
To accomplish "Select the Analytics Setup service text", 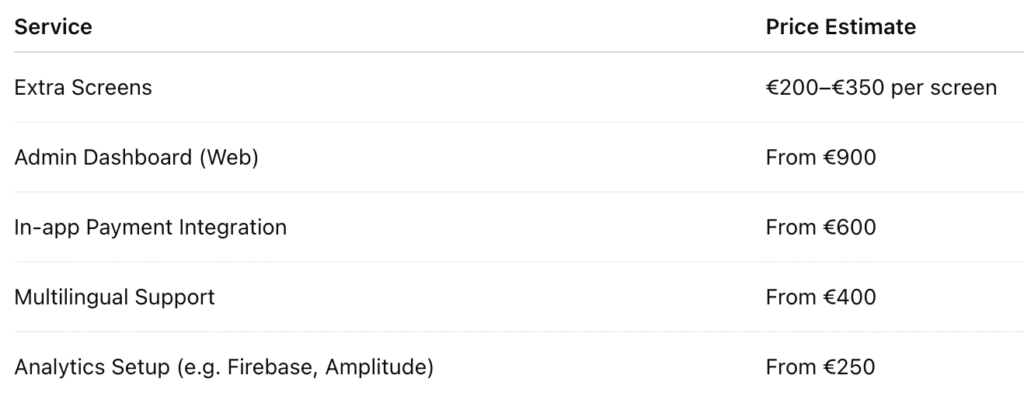I will coord(223,367).
